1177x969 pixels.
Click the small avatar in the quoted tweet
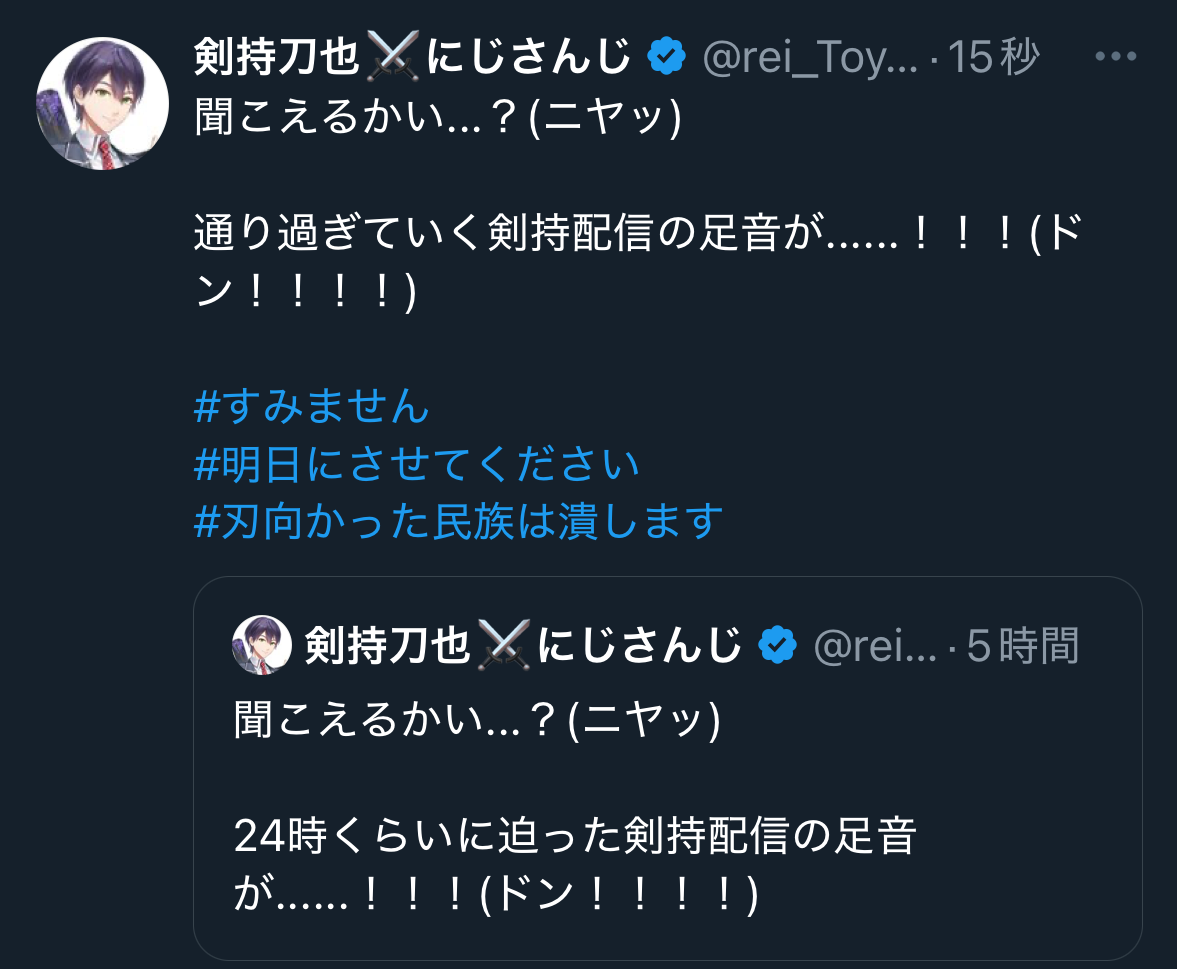(x=261, y=644)
